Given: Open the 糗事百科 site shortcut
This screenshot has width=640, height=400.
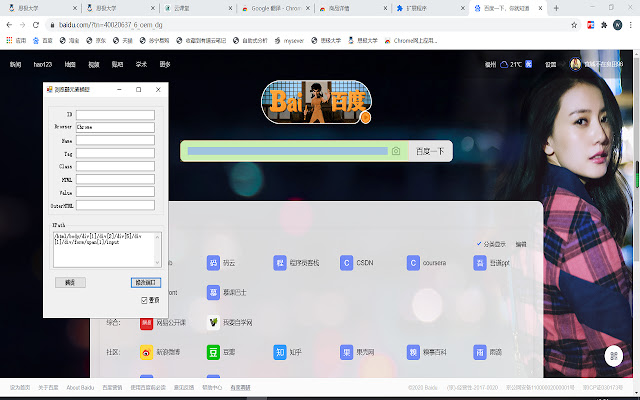Looking at the screenshot, I should (427, 352).
